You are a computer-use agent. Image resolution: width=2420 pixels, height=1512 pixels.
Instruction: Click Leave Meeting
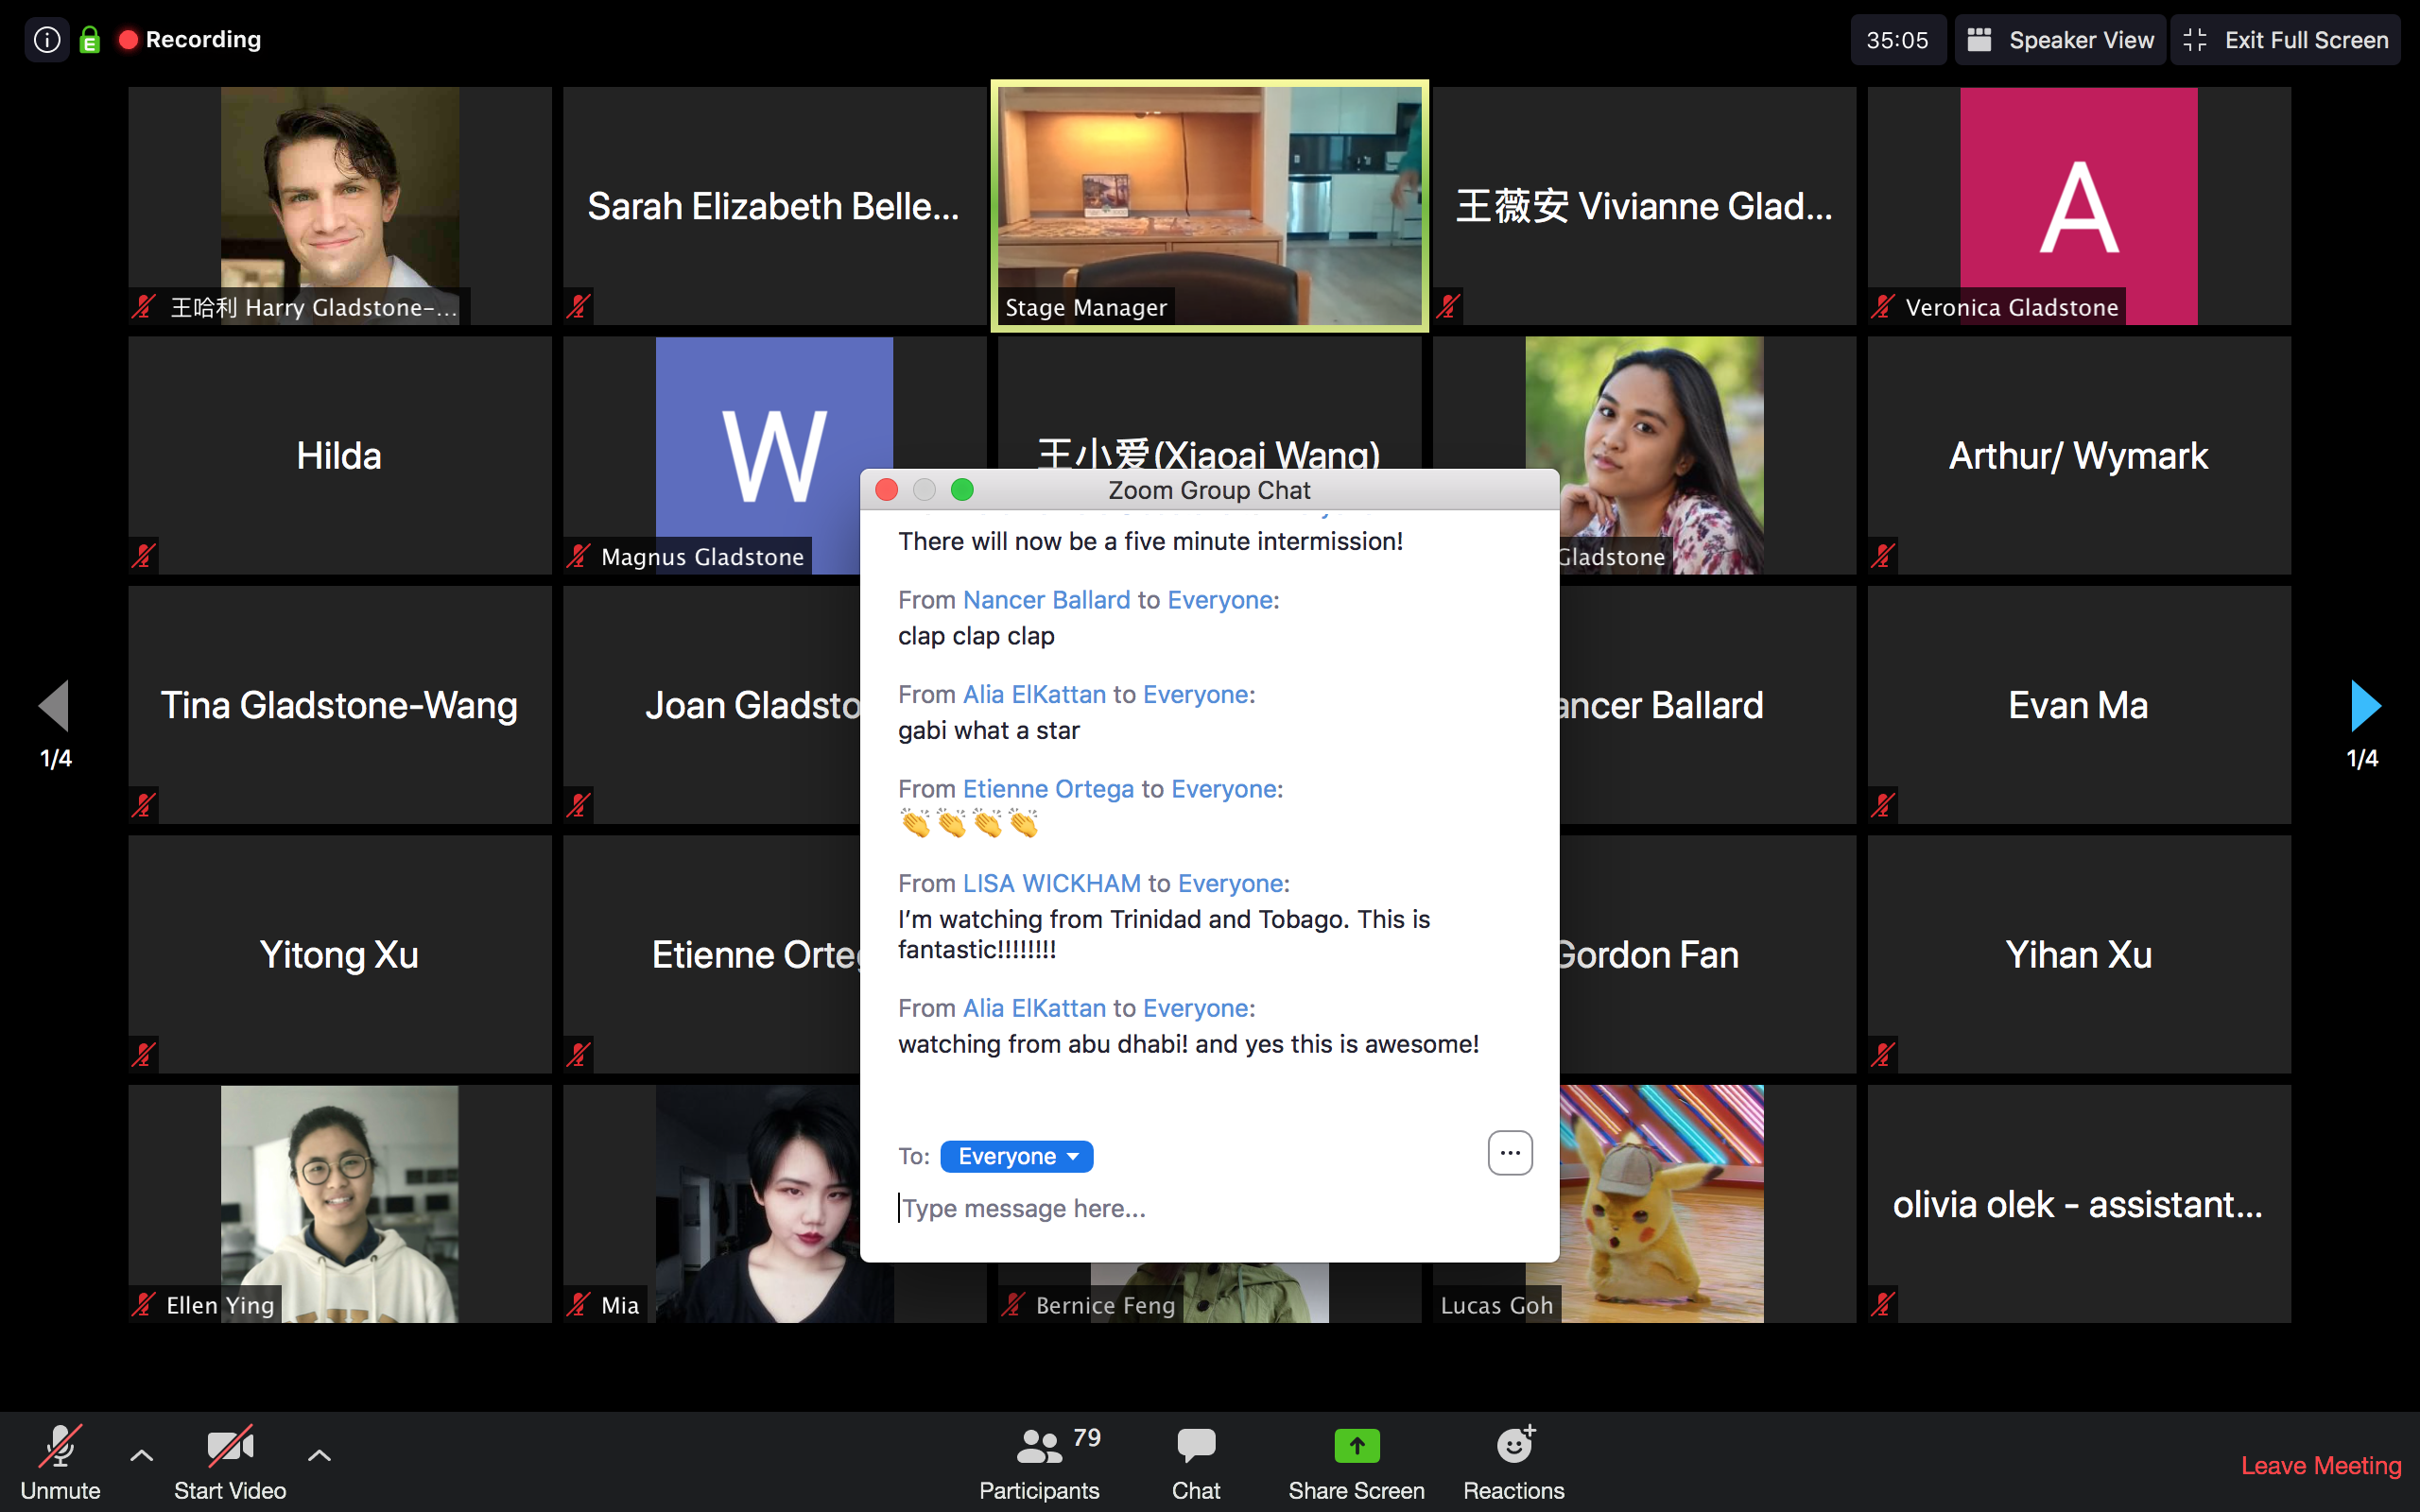(x=2320, y=1465)
